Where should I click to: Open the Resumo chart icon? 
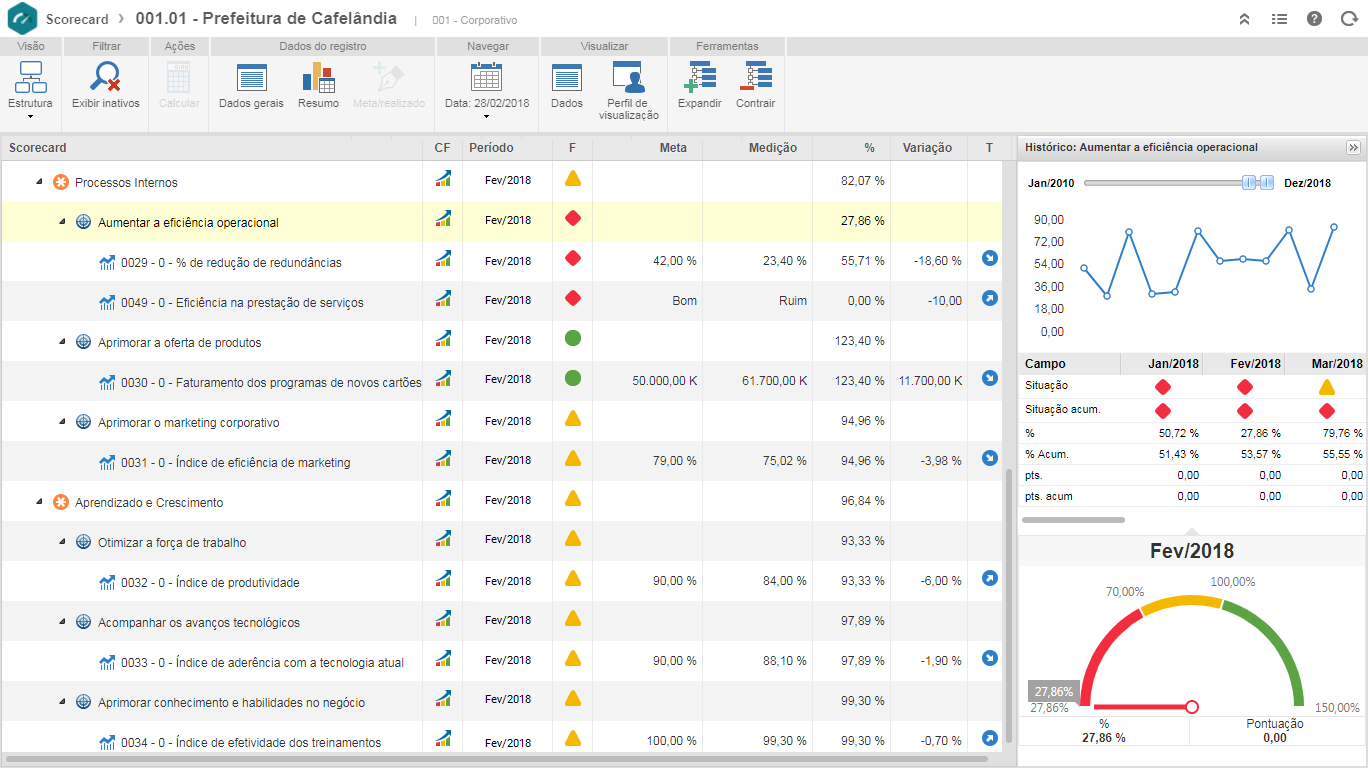318,78
